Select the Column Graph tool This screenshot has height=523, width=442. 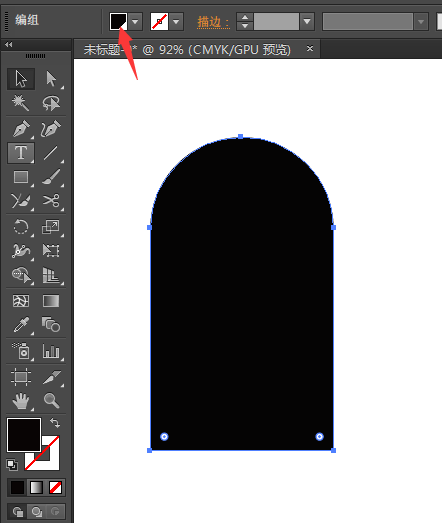pos(51,351)
